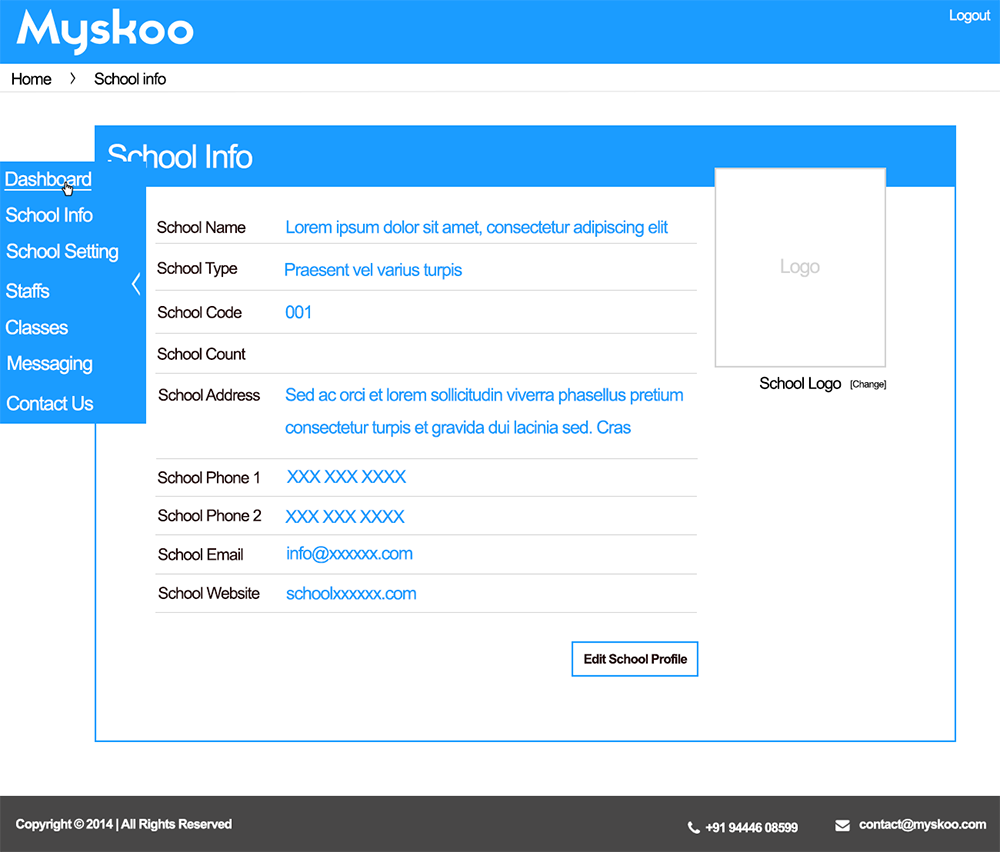
Task: Click the footer email contact@myskoo.com
Action: 922,825
